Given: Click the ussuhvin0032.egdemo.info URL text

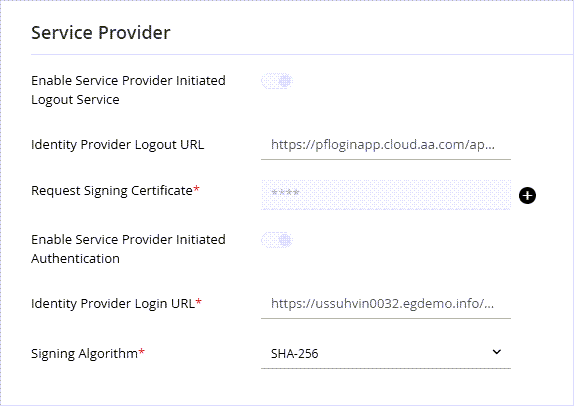Looking at the screenshot, I should [383, 304].
